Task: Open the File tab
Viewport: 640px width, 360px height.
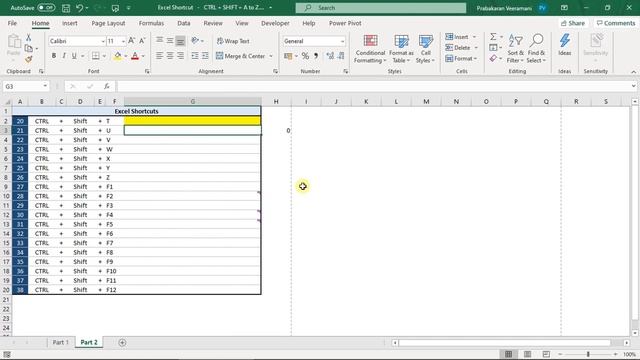Action: point(12,23)
